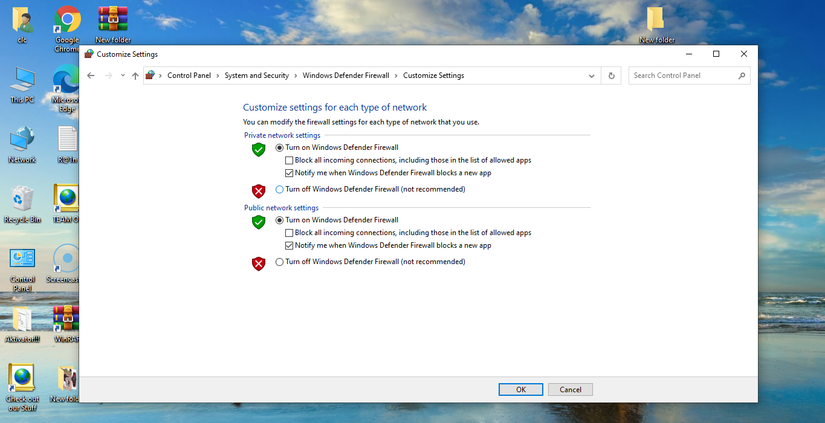Click the firewall icon in address bar
The height and width of the screenshot is (423, 825).
150,75
